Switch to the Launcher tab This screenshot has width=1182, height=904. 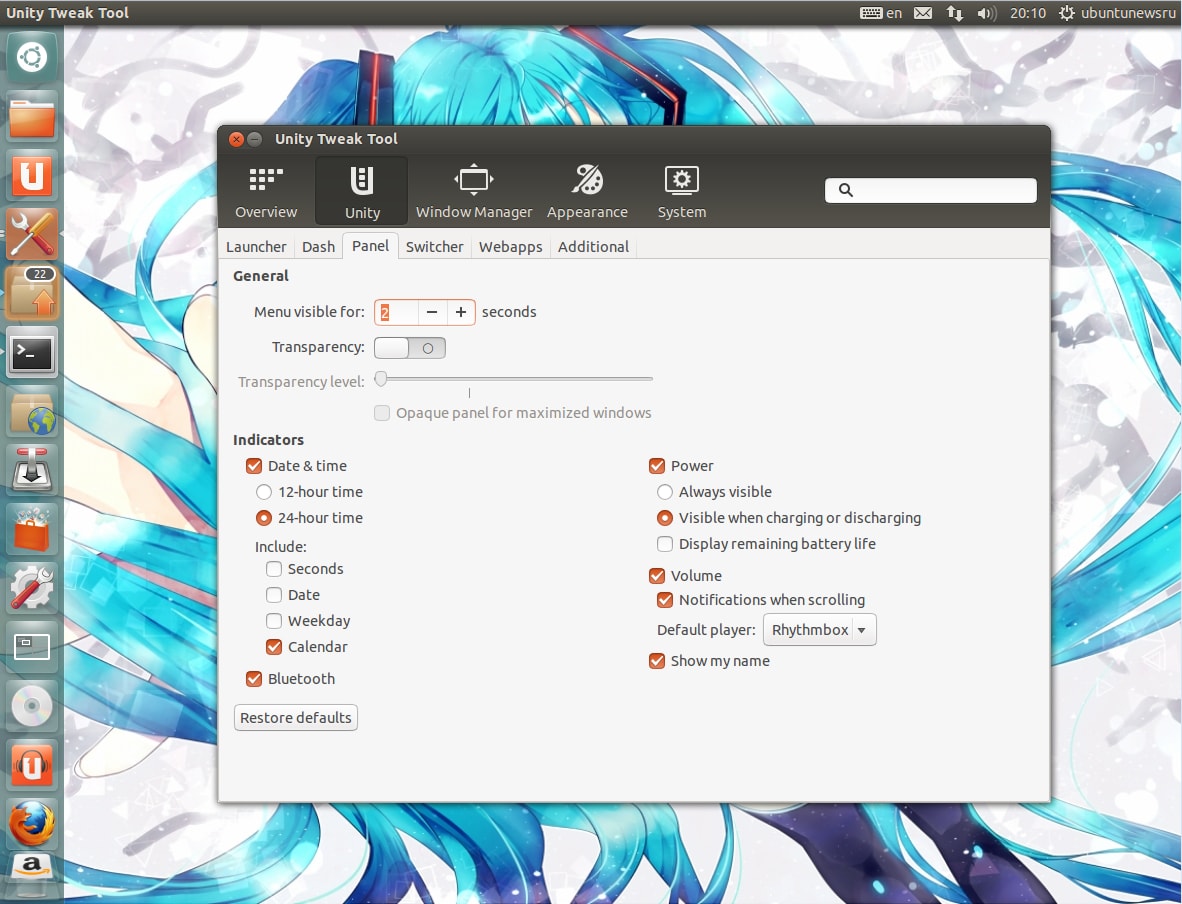click(x=256, y=247)
